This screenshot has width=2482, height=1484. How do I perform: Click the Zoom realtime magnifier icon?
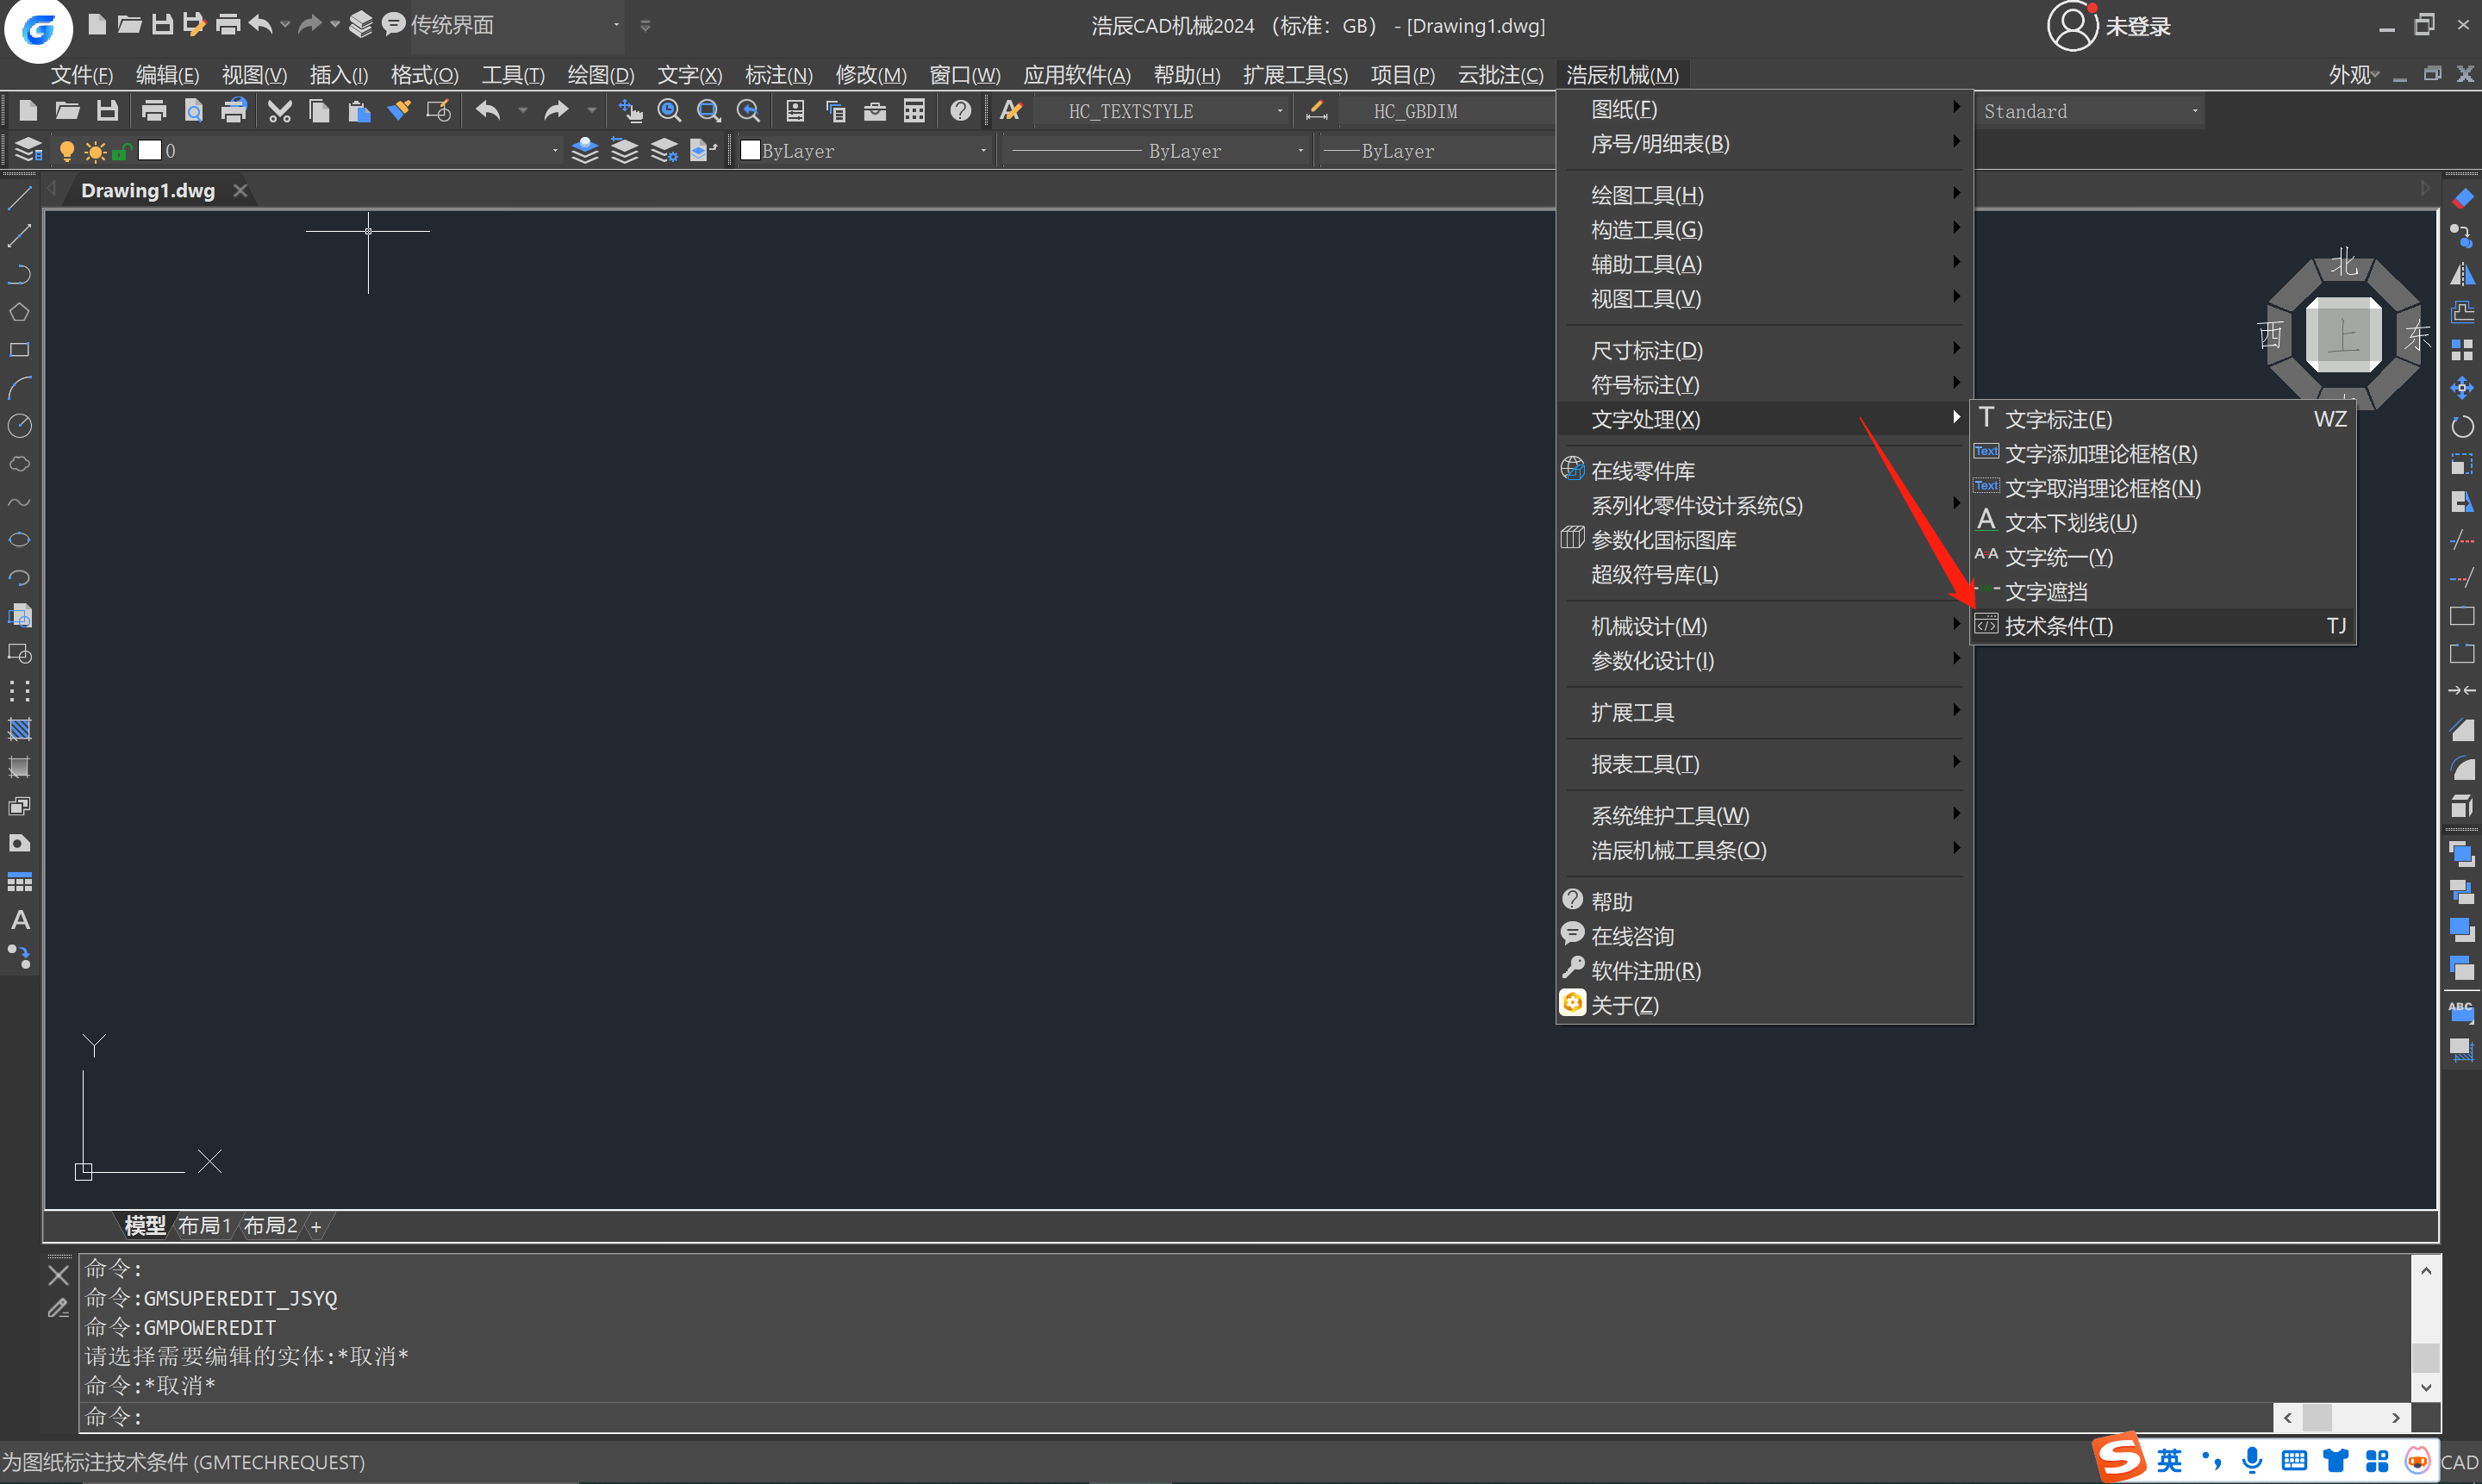click(x=669, y=111)
